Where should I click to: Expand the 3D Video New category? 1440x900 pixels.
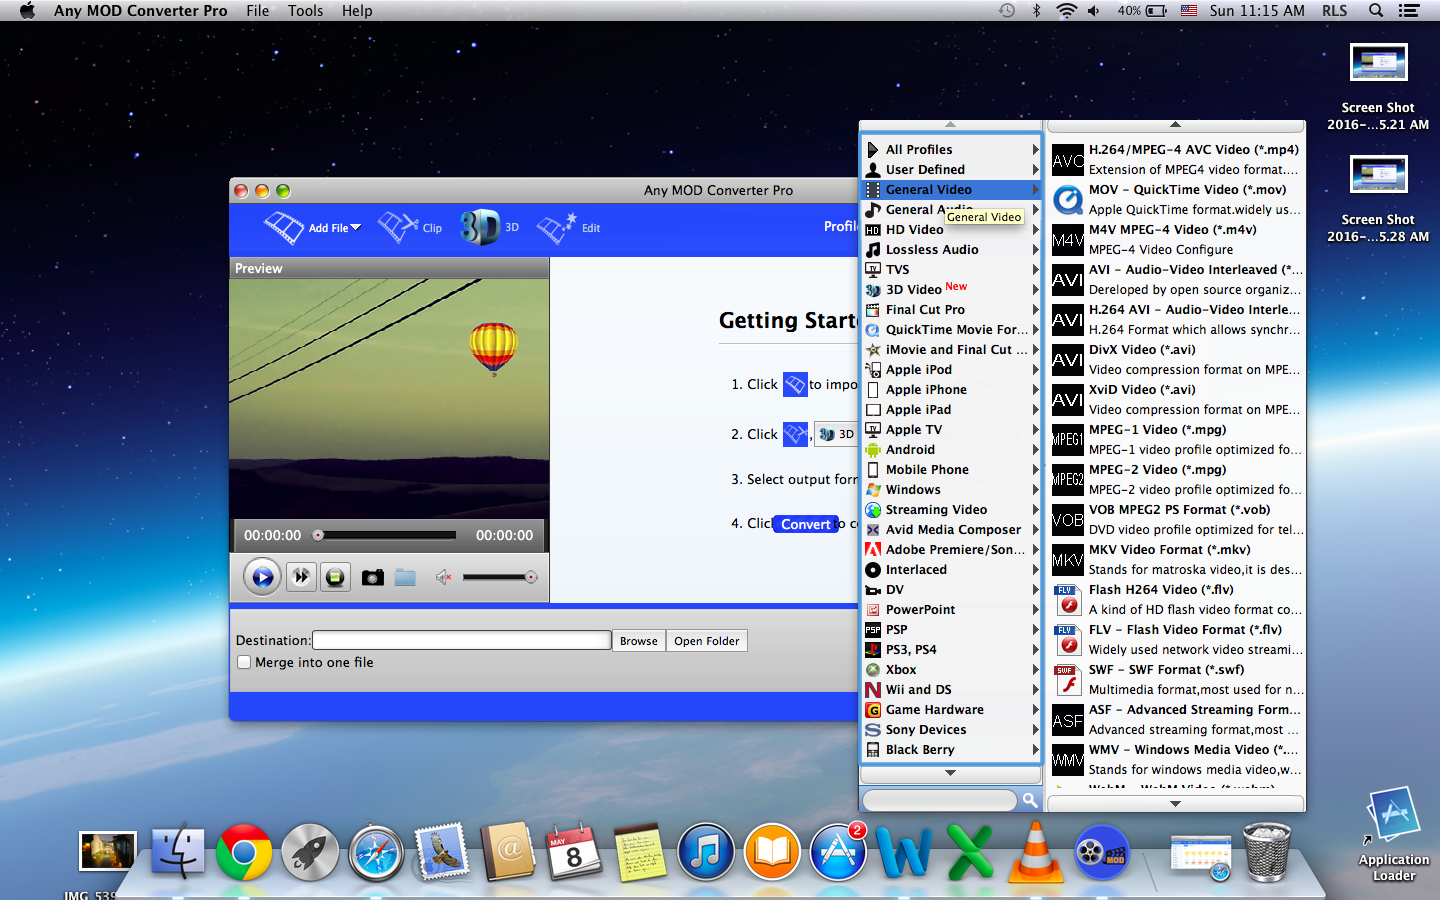point(952,289)
